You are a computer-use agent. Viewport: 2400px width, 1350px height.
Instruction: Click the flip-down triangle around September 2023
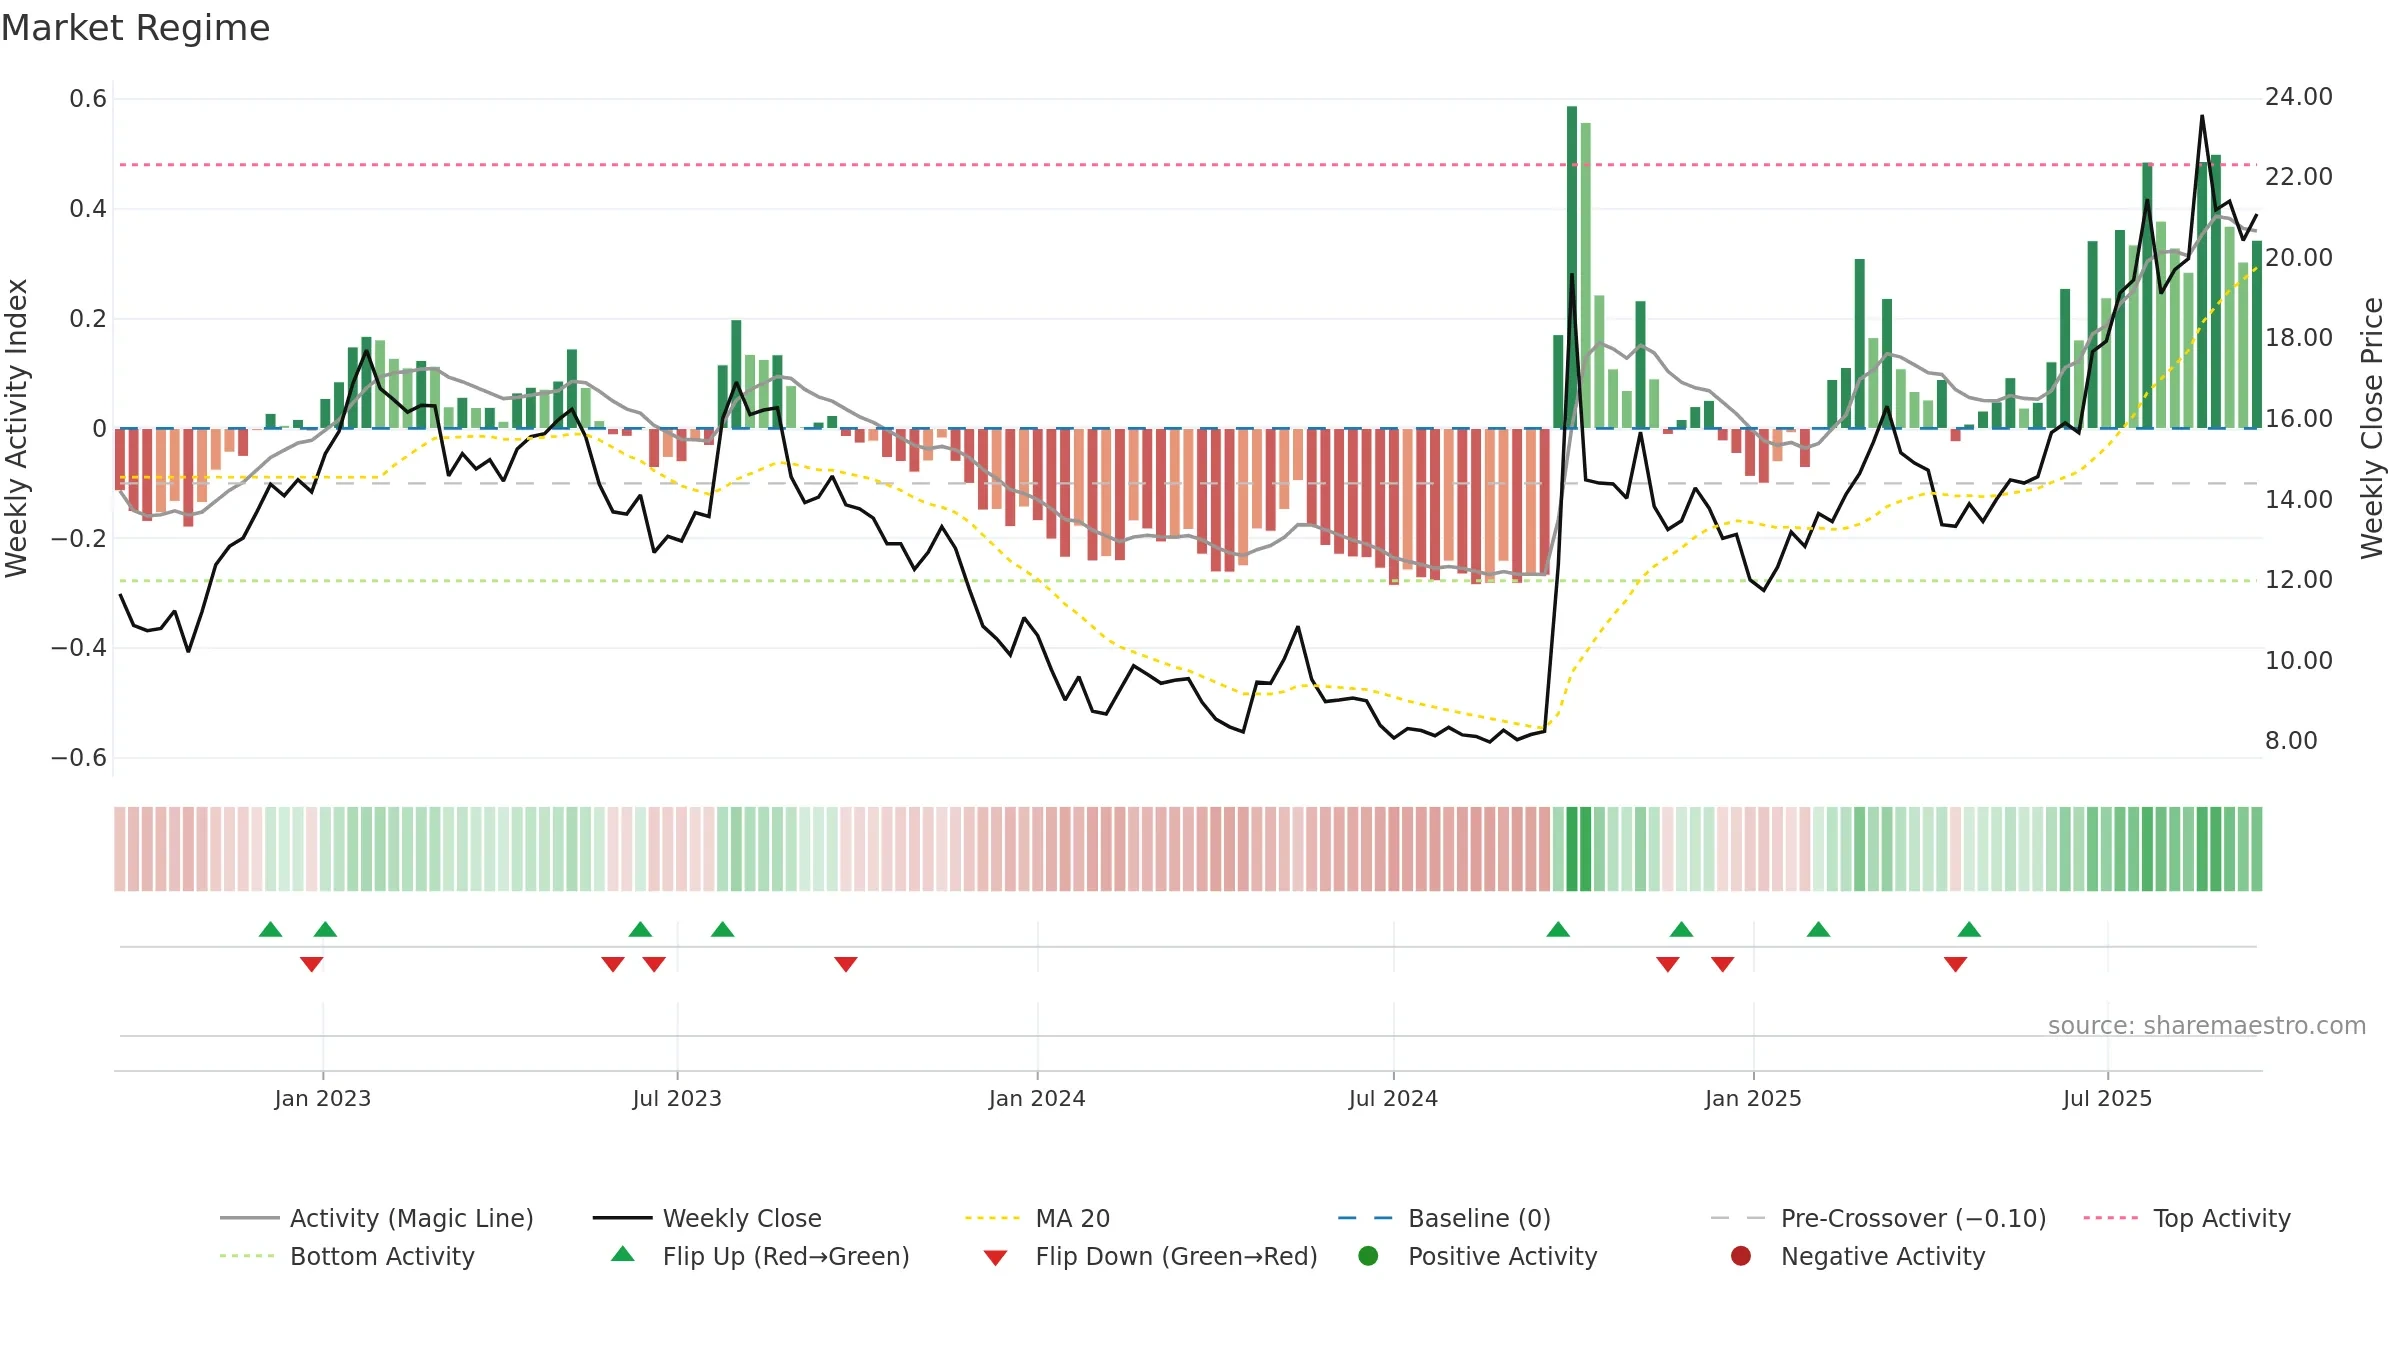click(846, 964)
